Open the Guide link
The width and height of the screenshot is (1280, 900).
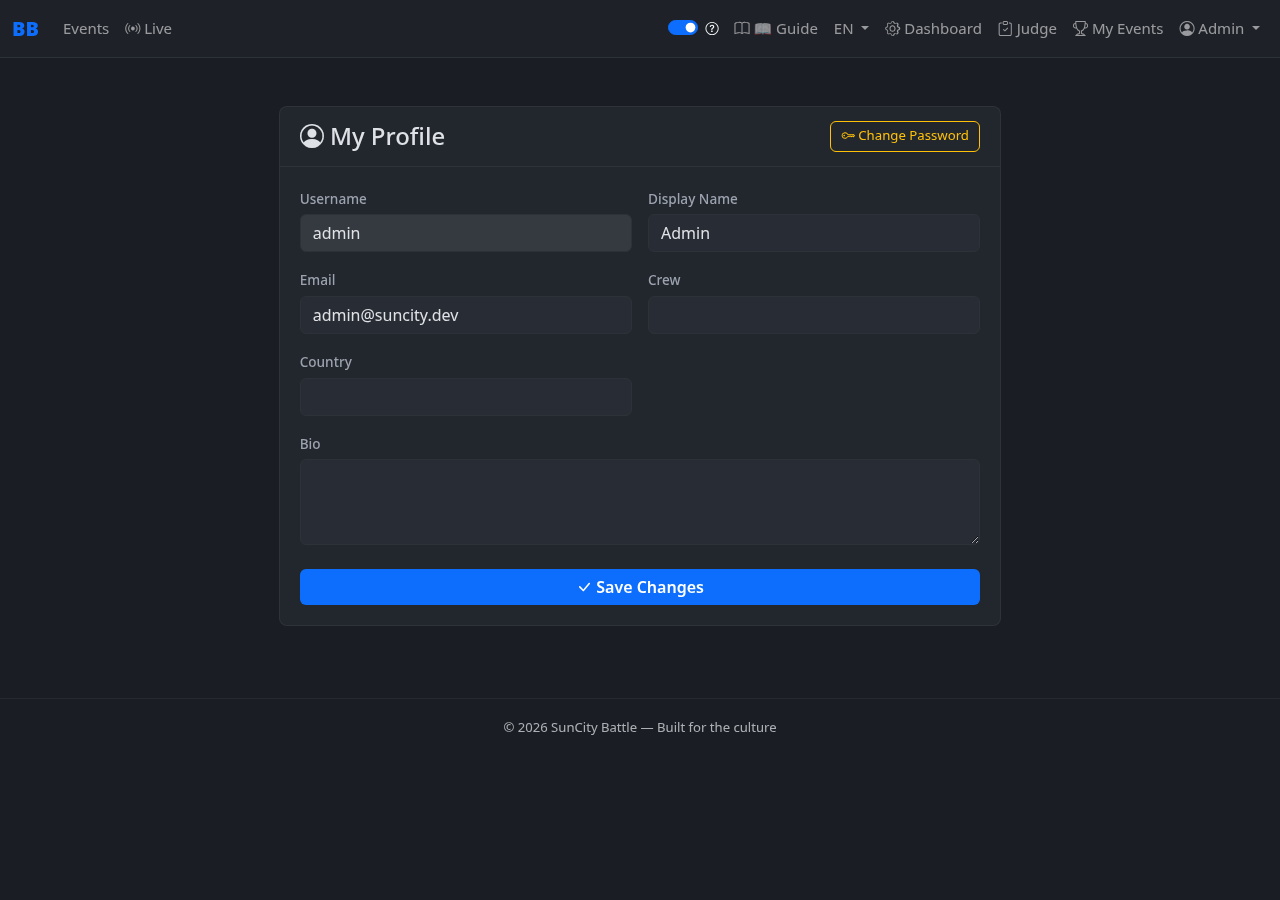[x=776, y=29]
